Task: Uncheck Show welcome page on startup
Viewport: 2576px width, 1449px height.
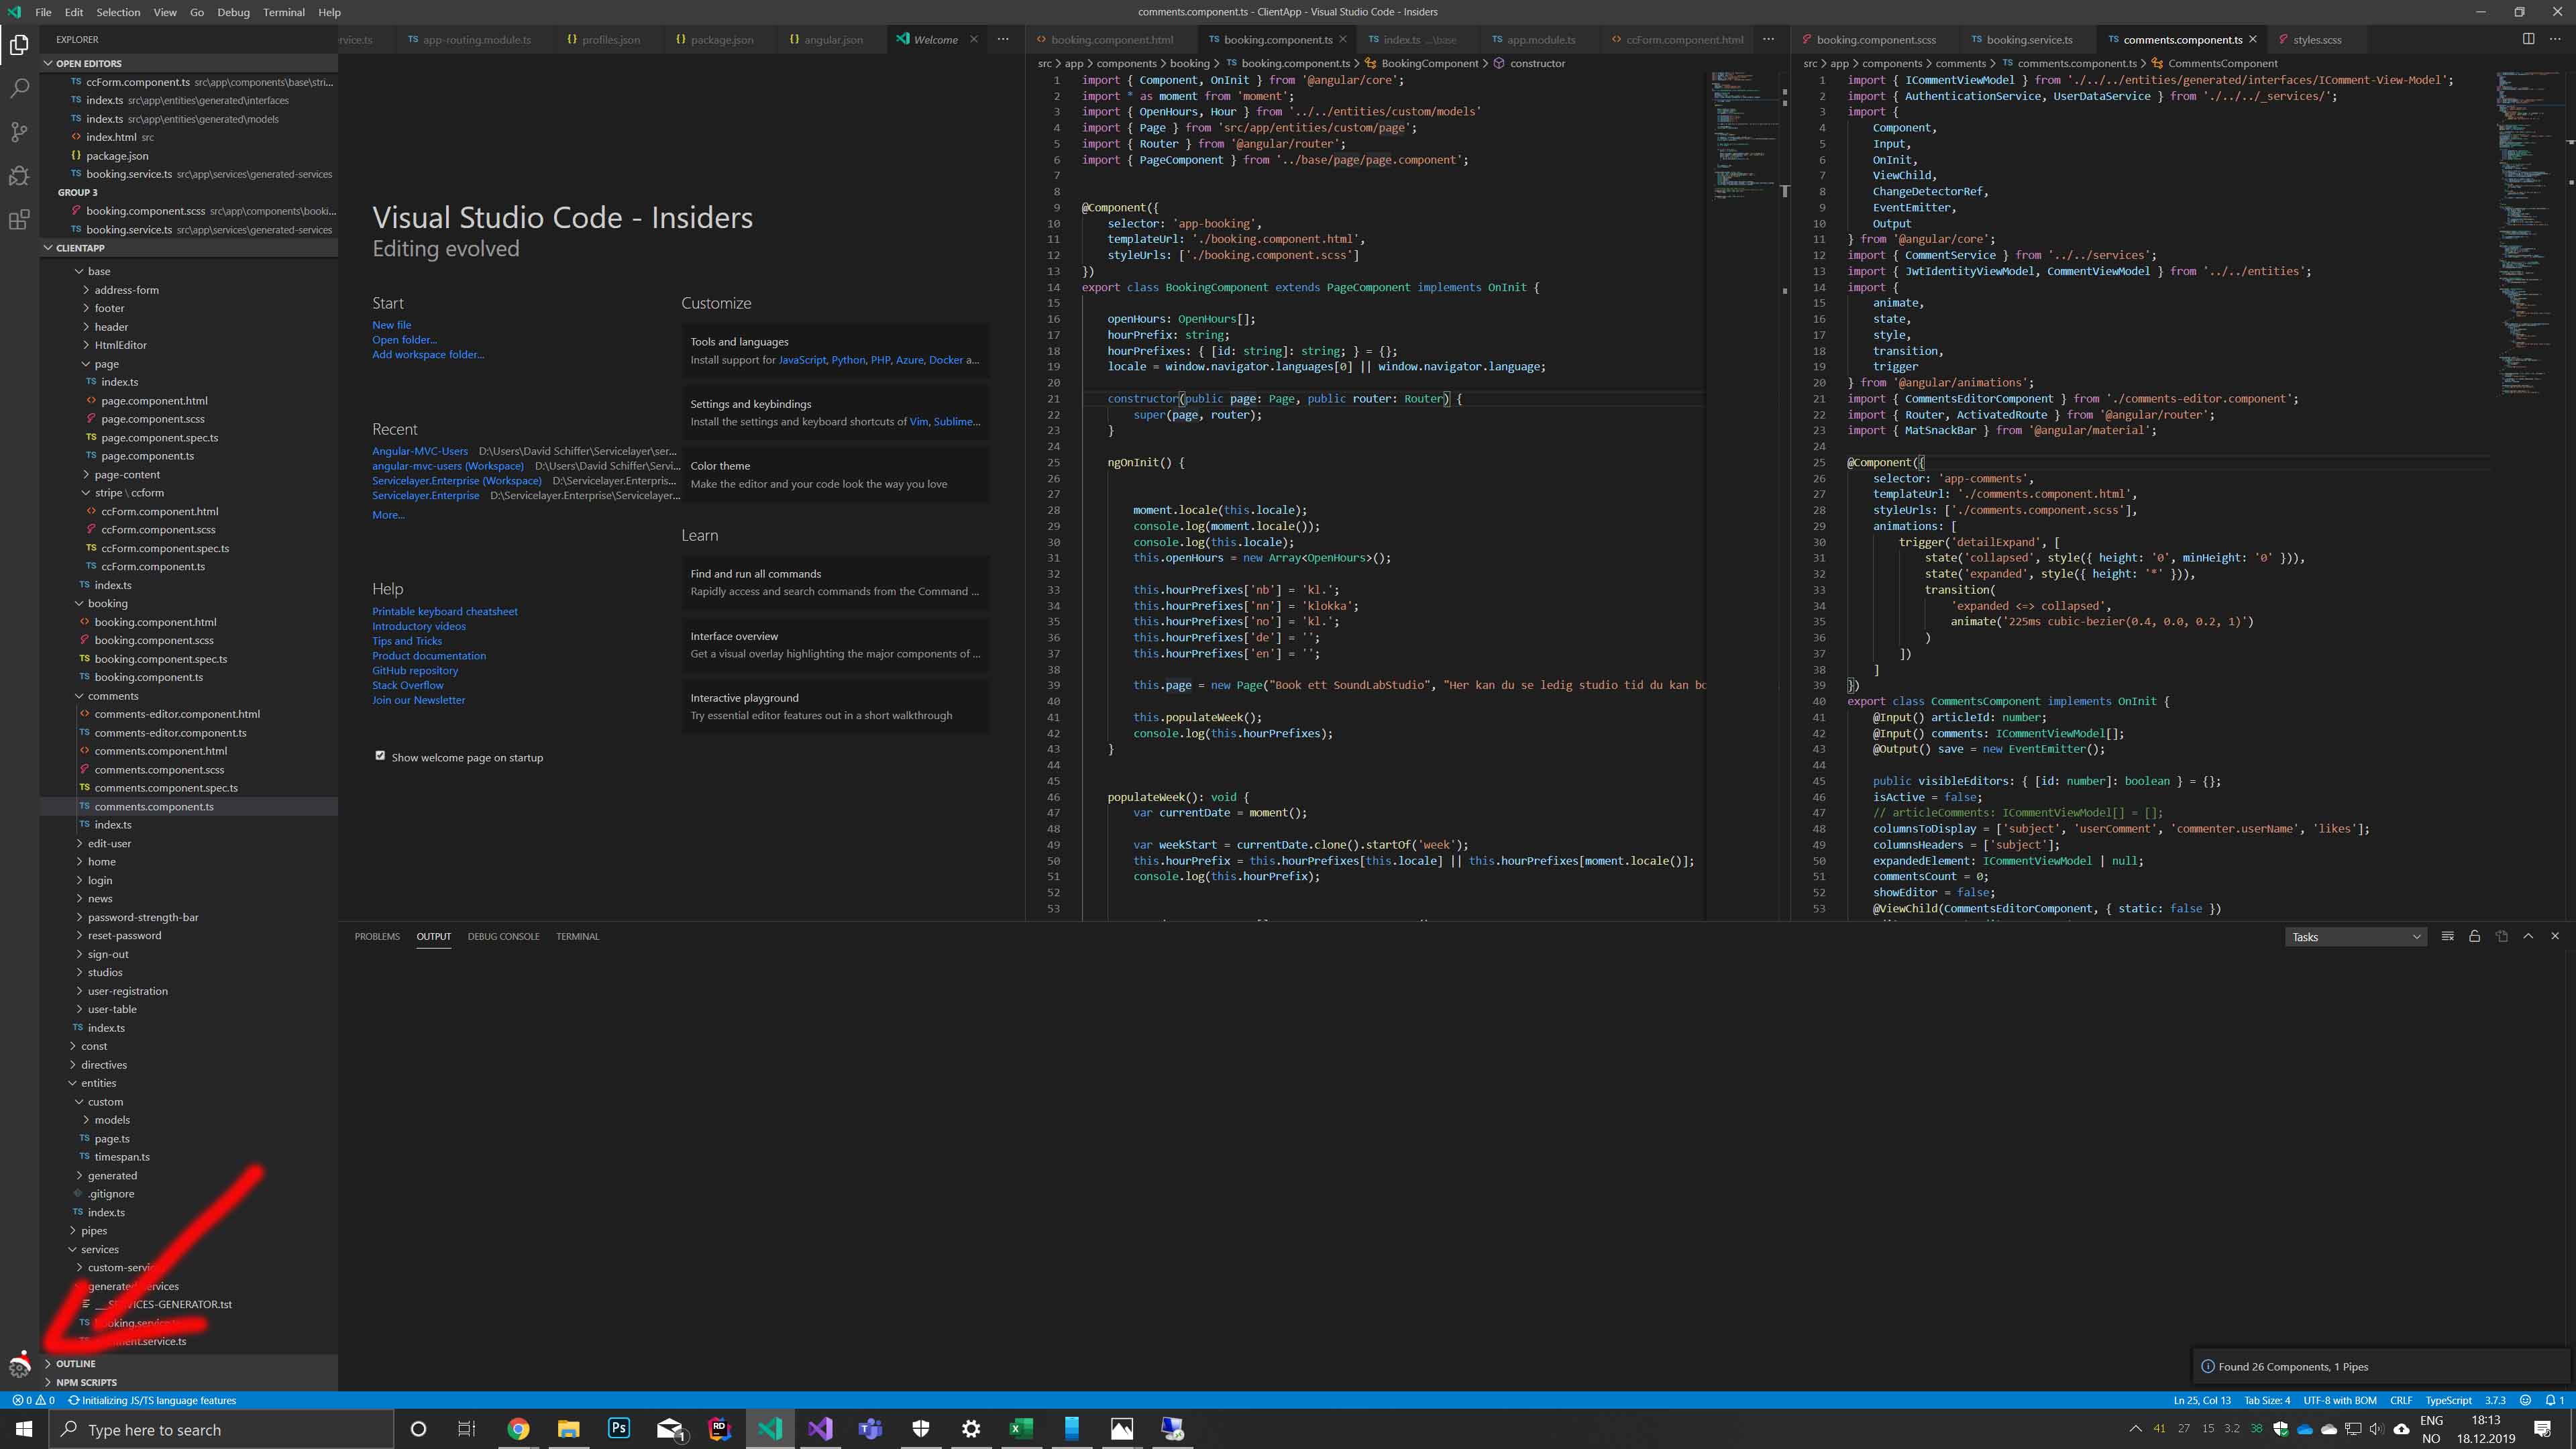Action: pos(380,756)
